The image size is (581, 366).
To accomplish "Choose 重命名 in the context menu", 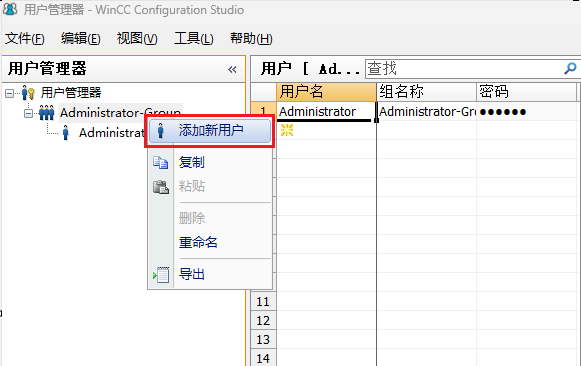I will click(210, 242).
